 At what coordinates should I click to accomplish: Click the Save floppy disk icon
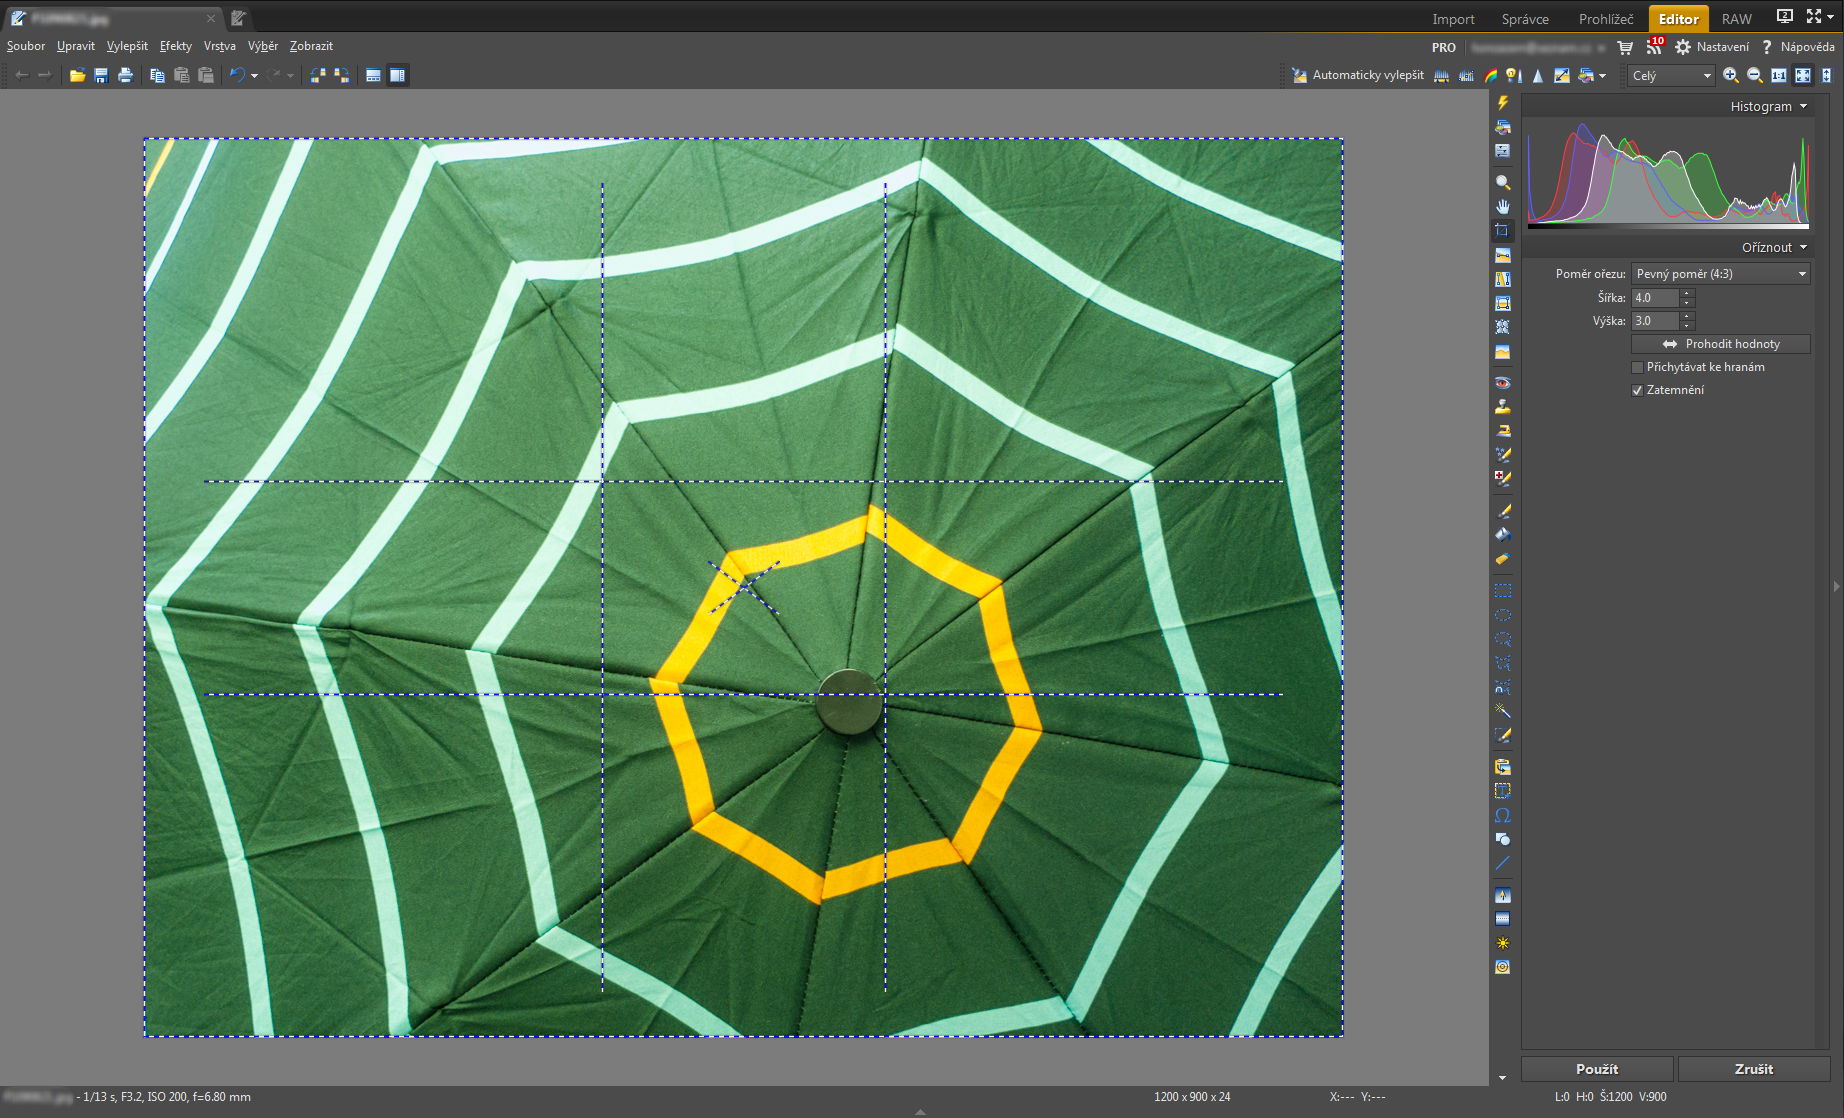point(101,75)
